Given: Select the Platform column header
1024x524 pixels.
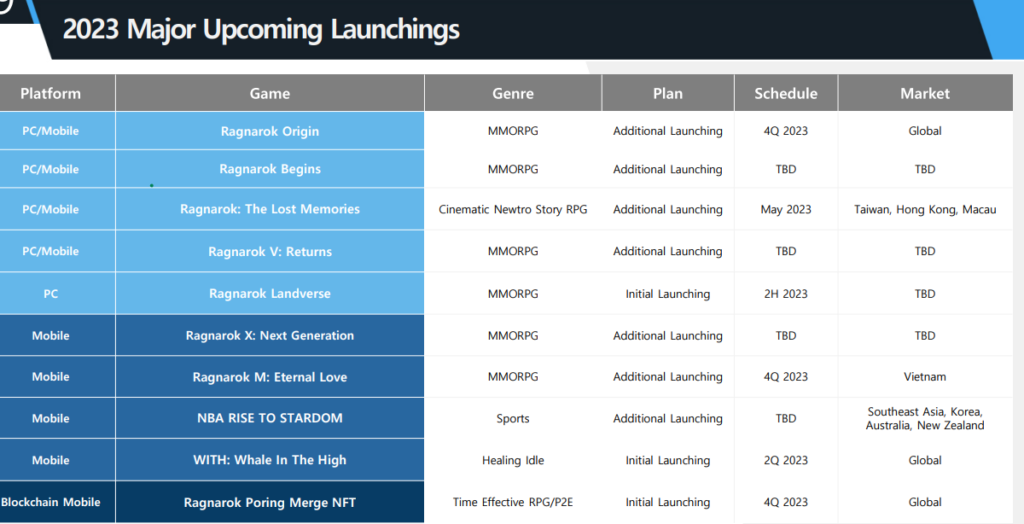Looking at the screenshot, I should tap(51, 93).
